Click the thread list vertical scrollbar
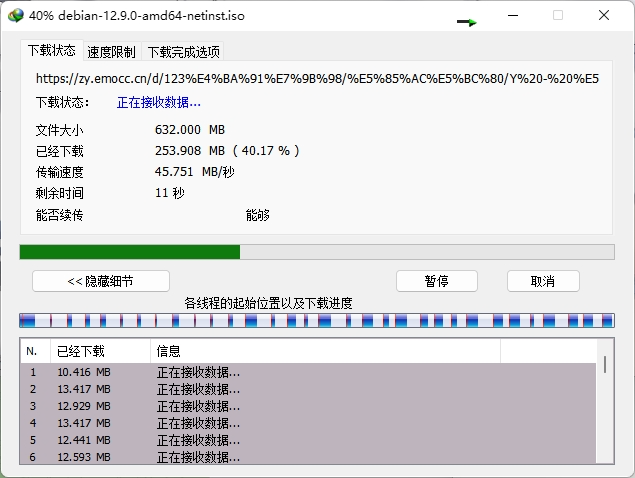 tap(605, 410)
